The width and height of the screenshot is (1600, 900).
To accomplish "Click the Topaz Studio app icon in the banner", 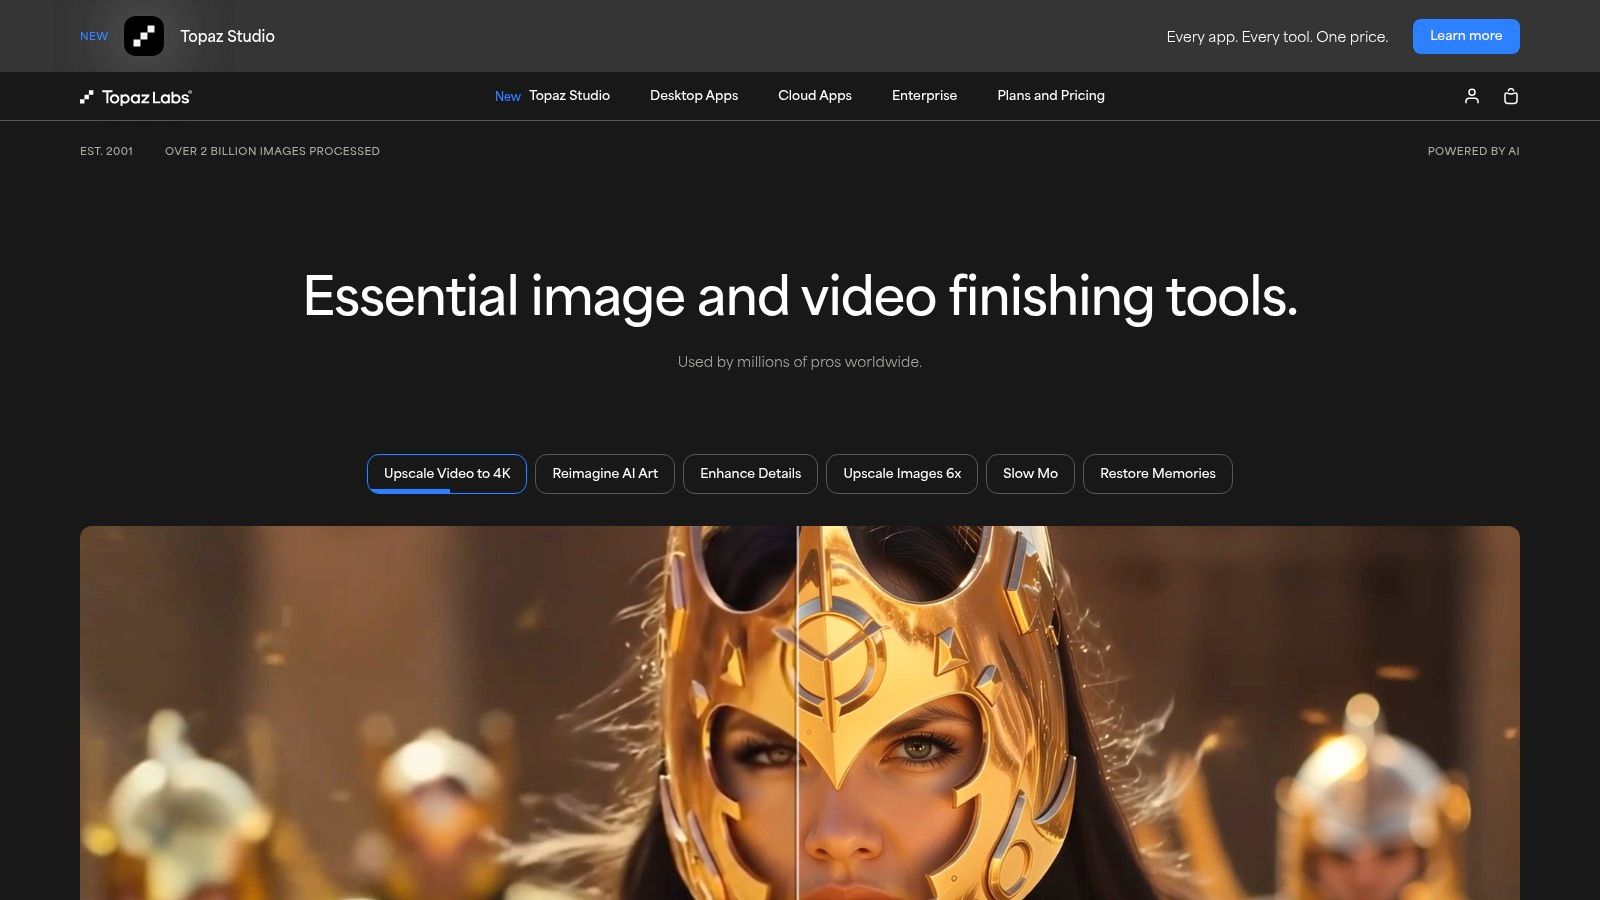I will (145, 36).
